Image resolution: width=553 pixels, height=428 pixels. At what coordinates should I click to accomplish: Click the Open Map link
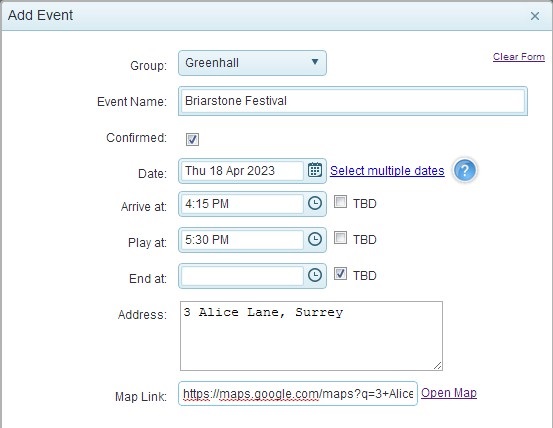449,393
